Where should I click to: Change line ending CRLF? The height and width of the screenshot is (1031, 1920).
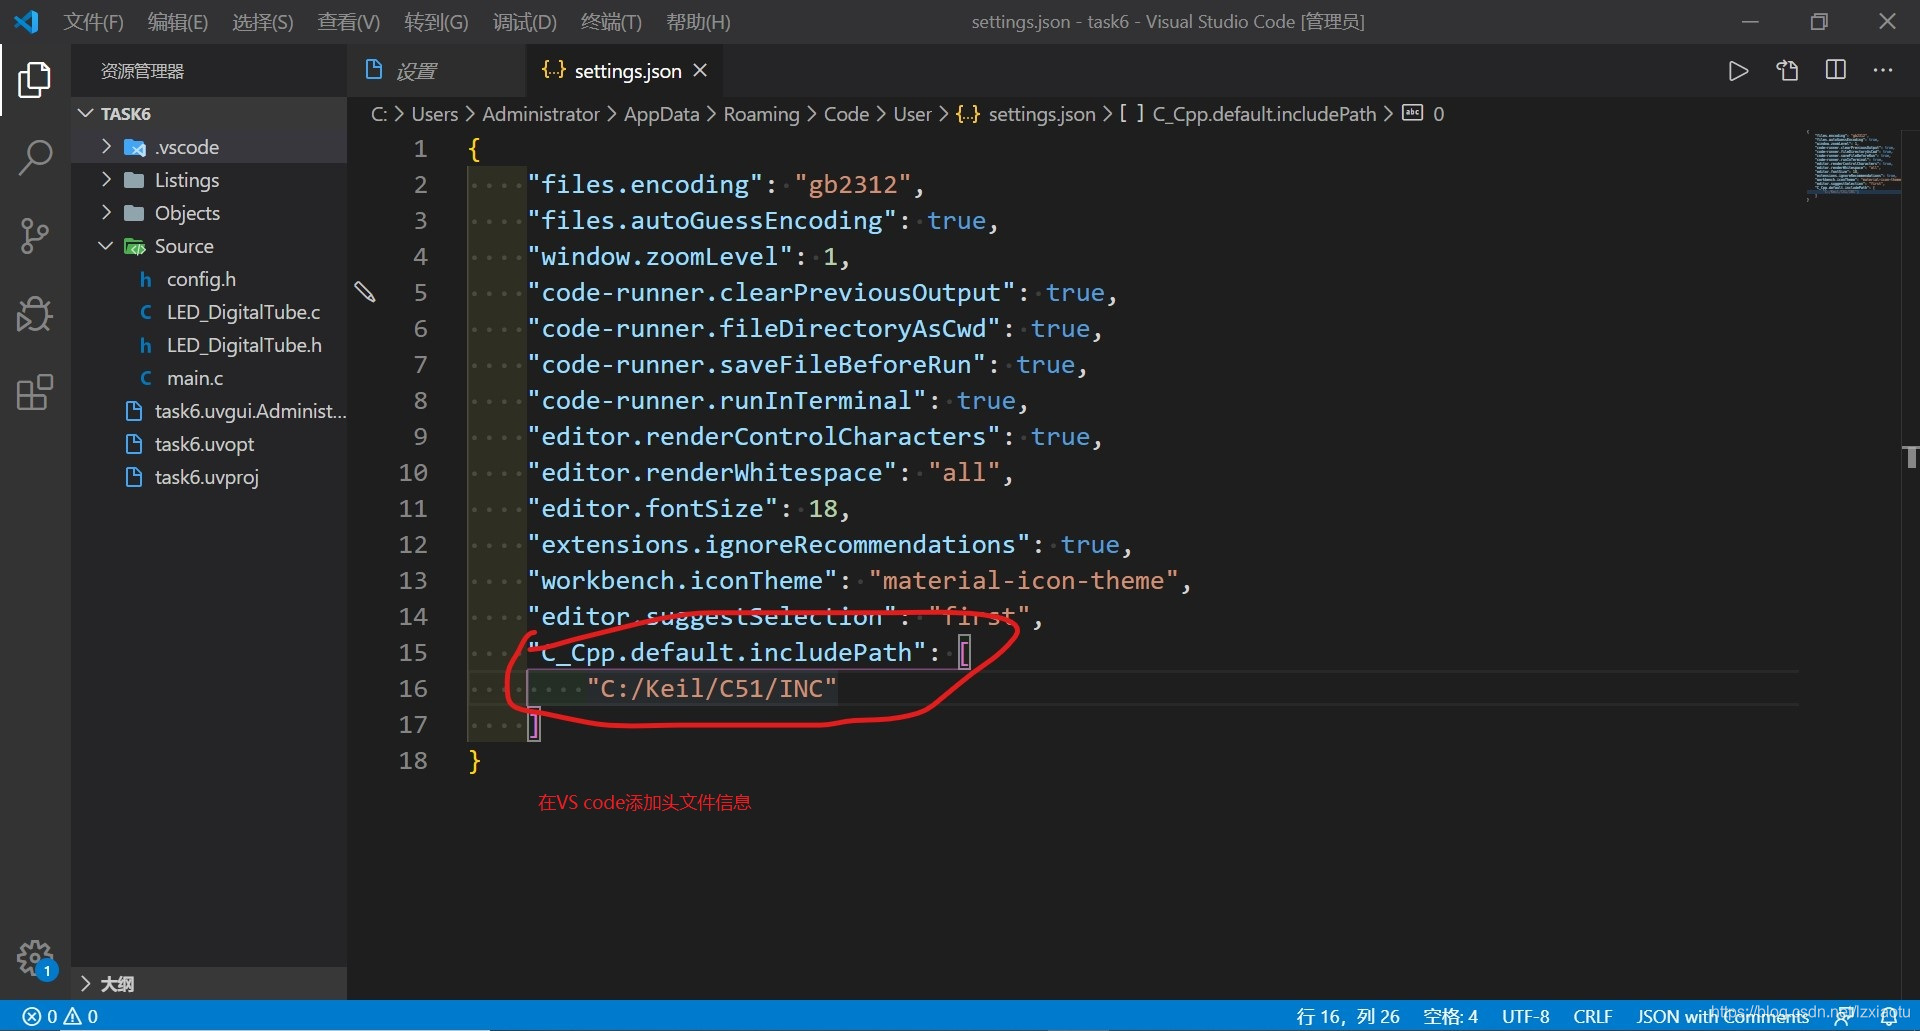tap(1592, 1016)
